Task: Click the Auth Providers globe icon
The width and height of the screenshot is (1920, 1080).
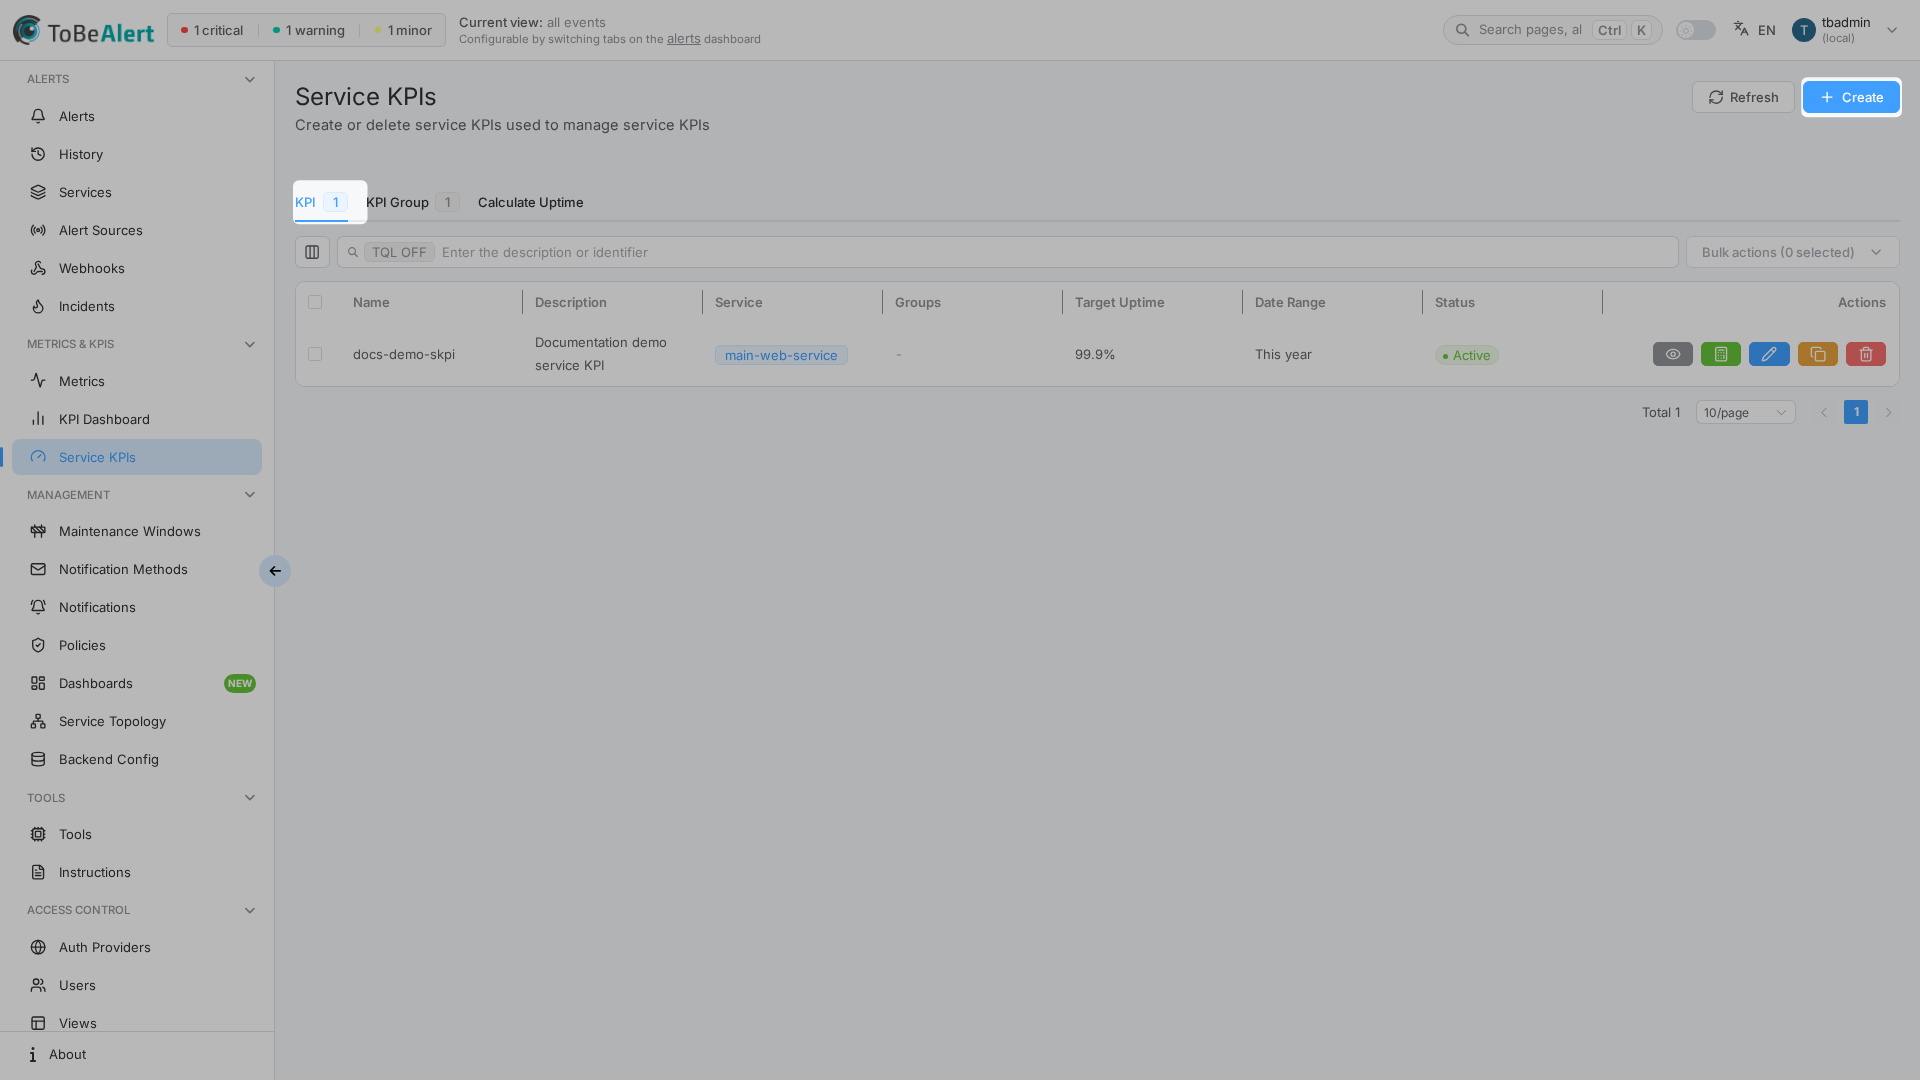Action: (38, 947)
